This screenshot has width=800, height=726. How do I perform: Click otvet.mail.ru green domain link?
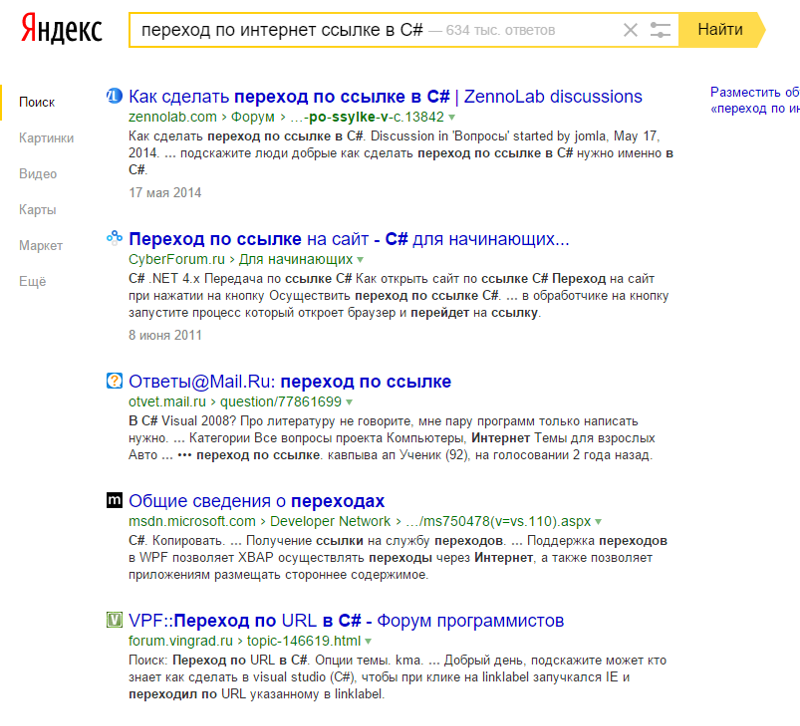click(x=167, y=402)
